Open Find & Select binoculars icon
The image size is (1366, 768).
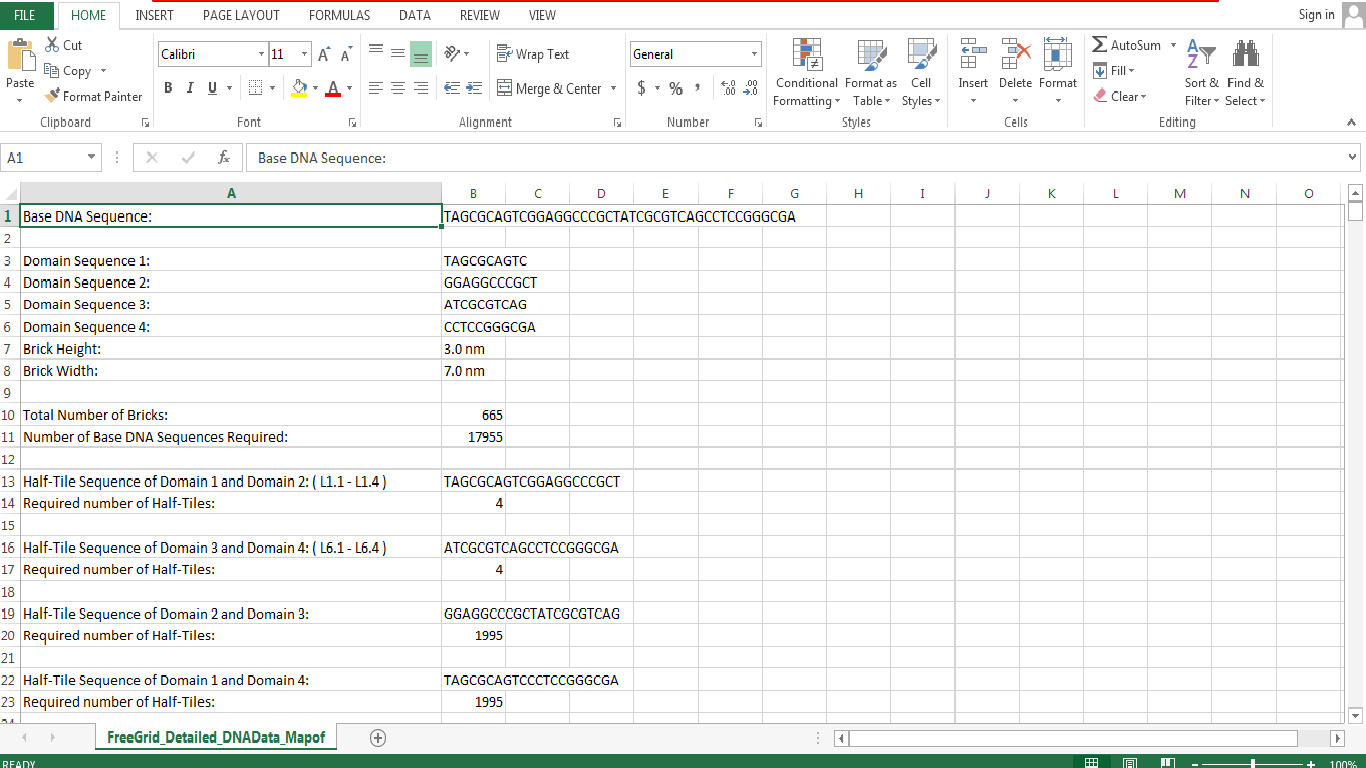tap(1245, 56)
